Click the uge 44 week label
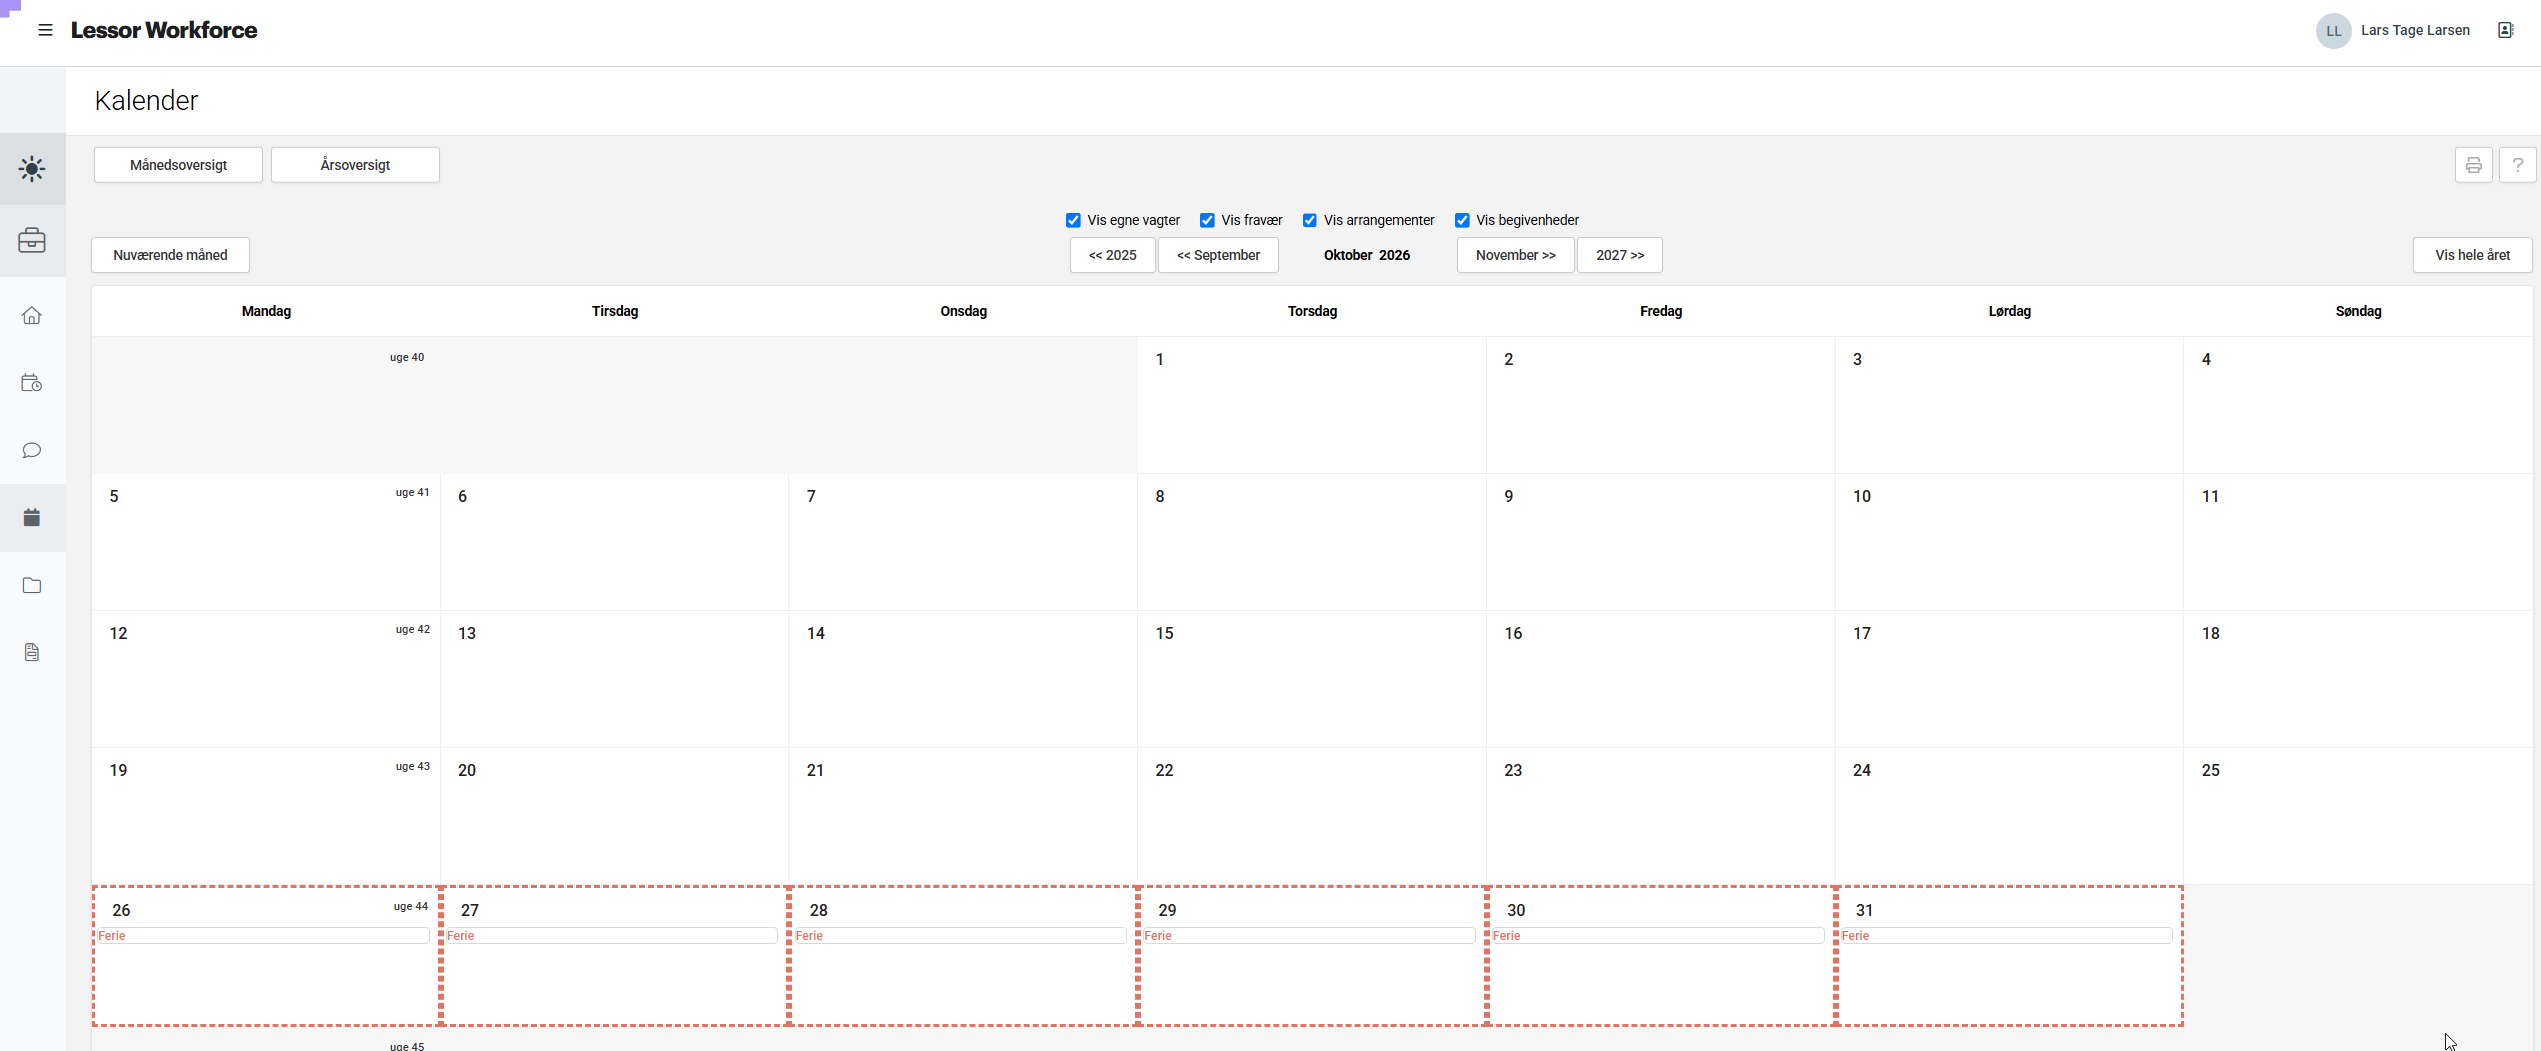This screenshot has height=1051, width=2541. coord(411,906)
